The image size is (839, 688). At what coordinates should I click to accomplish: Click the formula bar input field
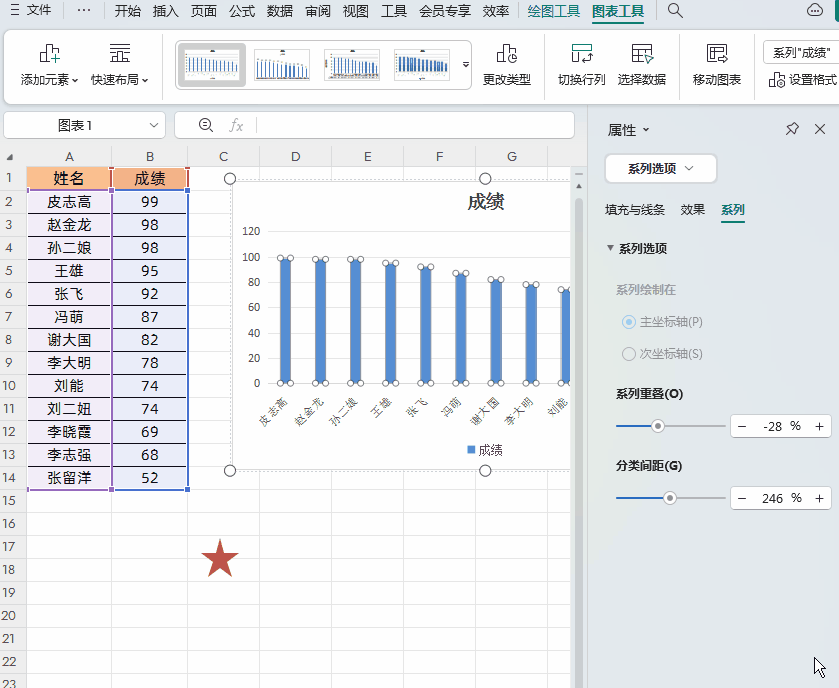[x=415, y=125]
